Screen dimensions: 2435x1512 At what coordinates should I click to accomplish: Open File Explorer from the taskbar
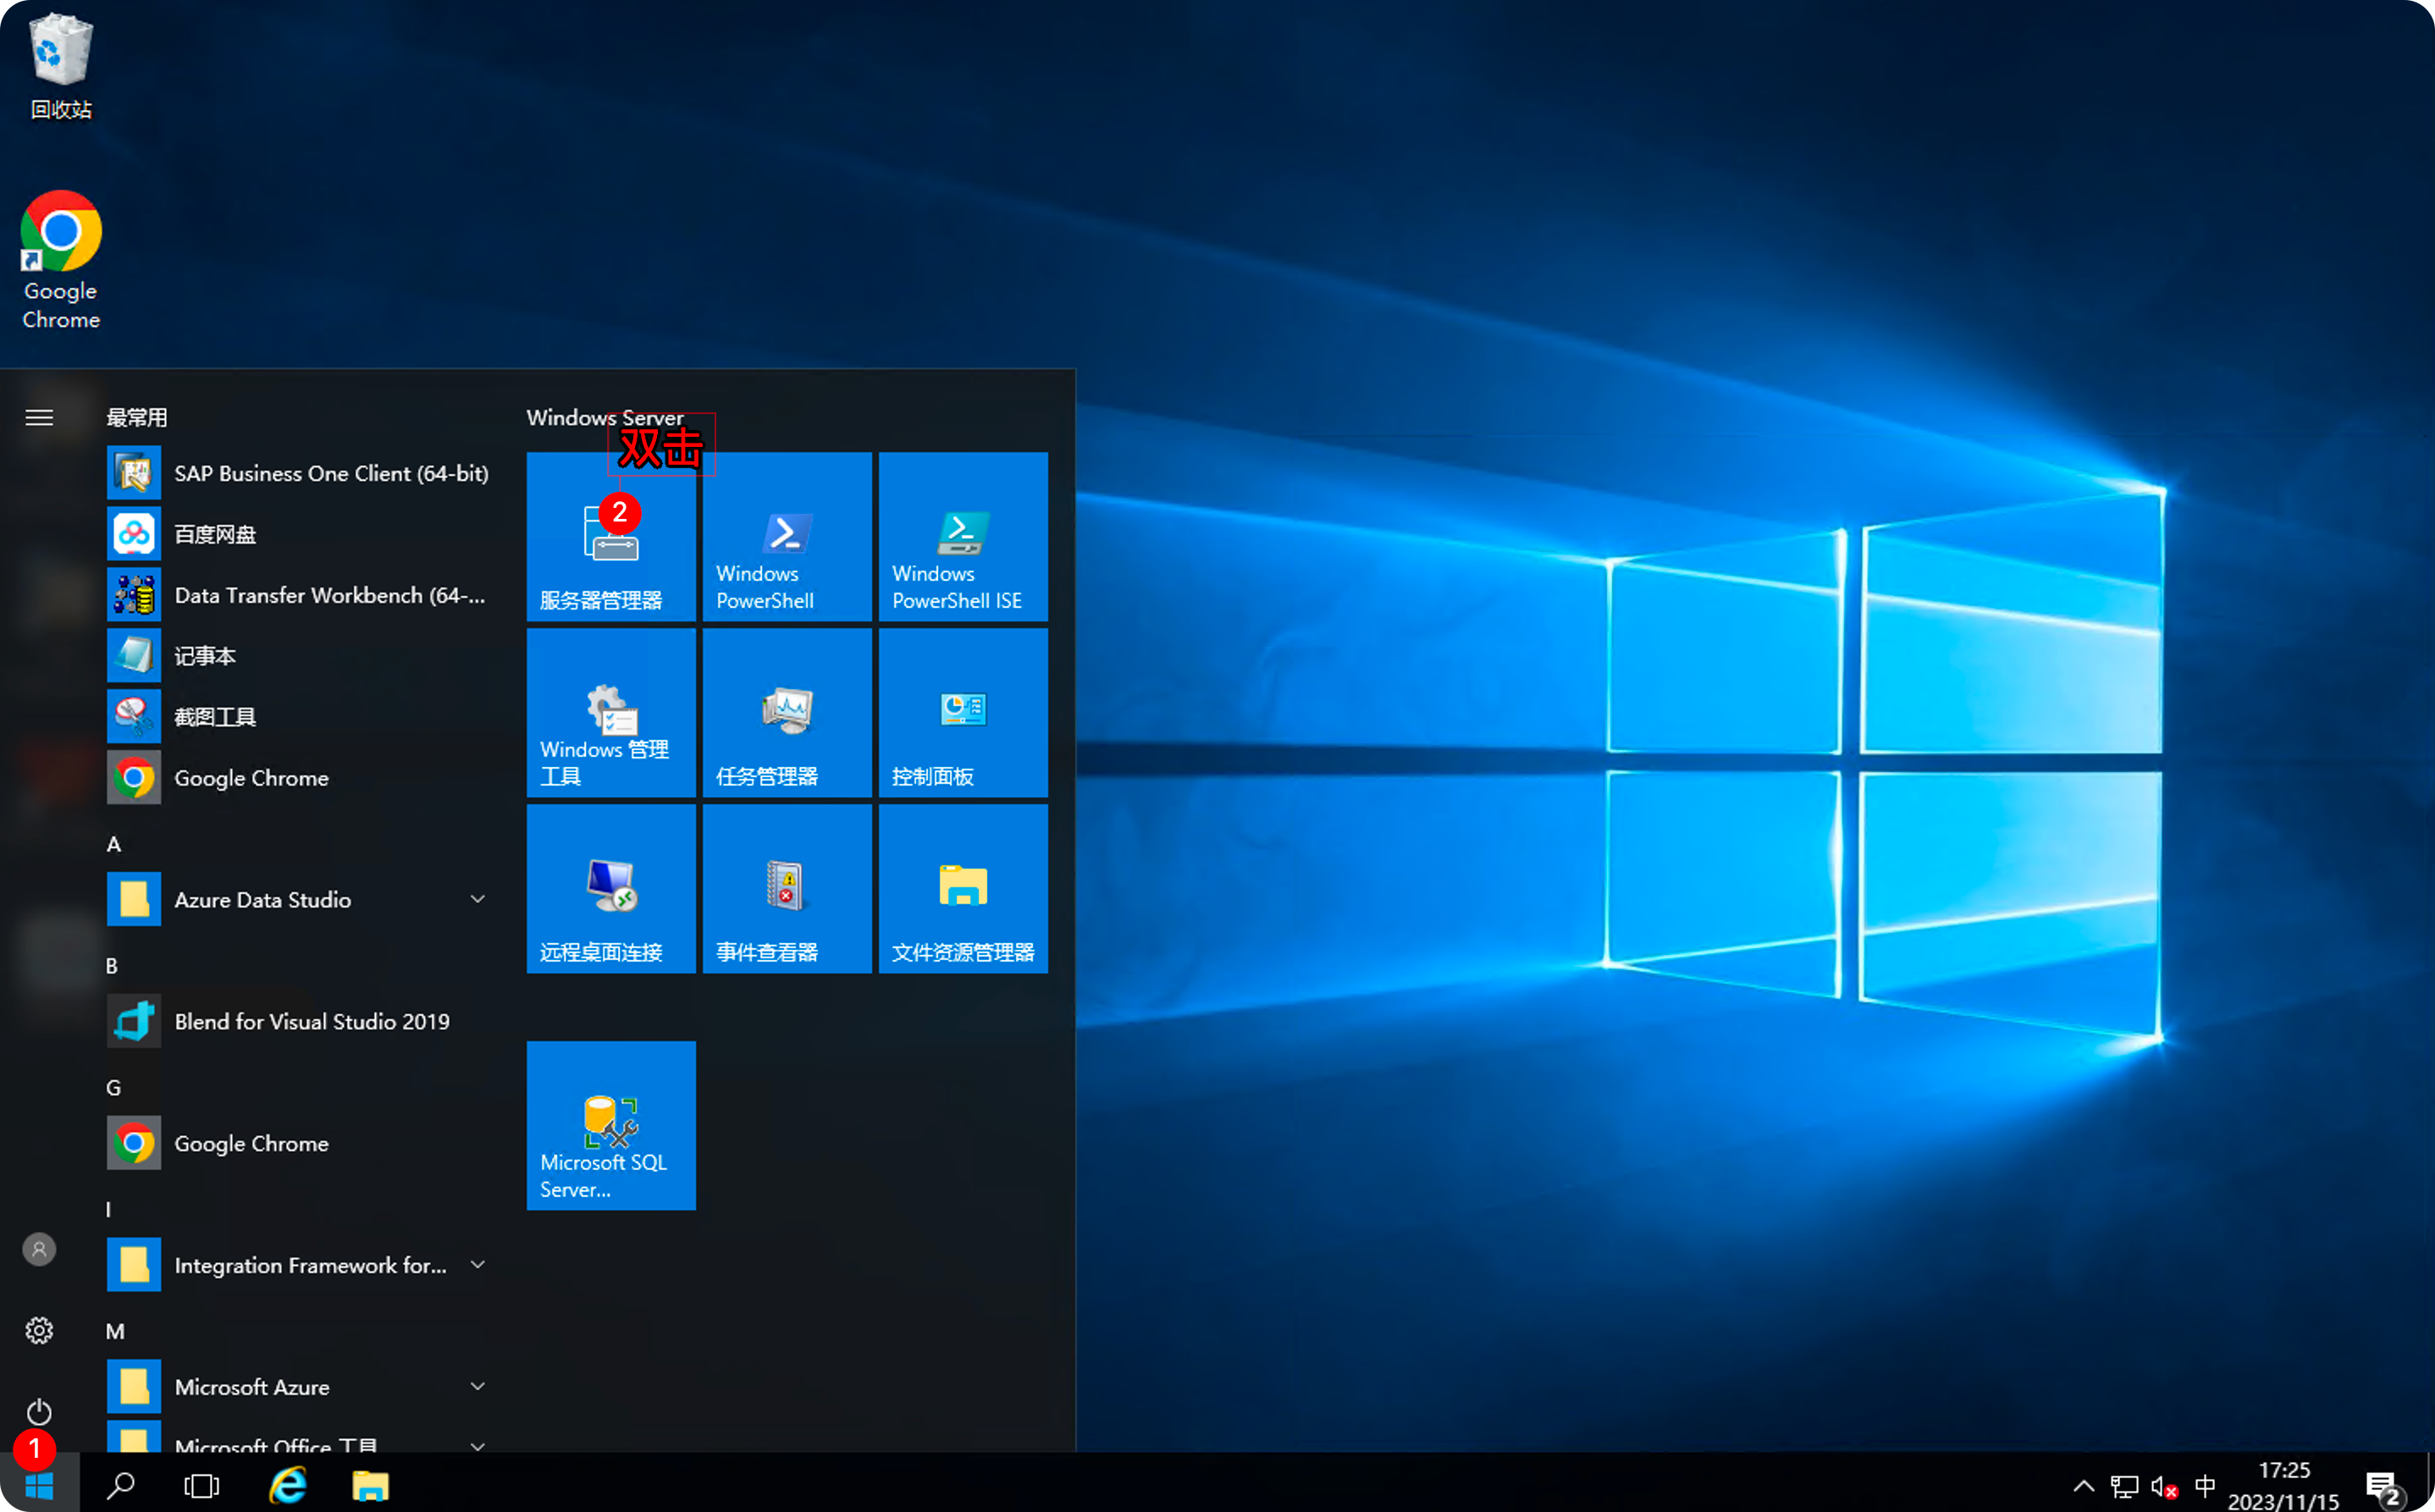370,1485
